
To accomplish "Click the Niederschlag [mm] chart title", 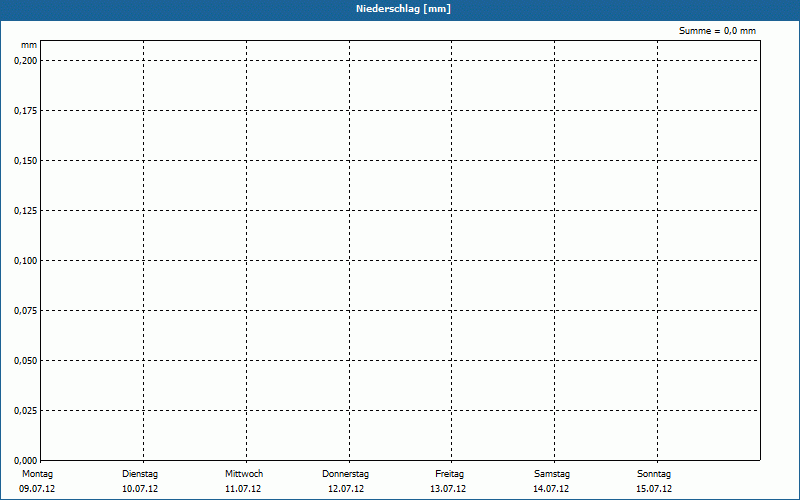I will pyautogui.click(x=403, y=9).
